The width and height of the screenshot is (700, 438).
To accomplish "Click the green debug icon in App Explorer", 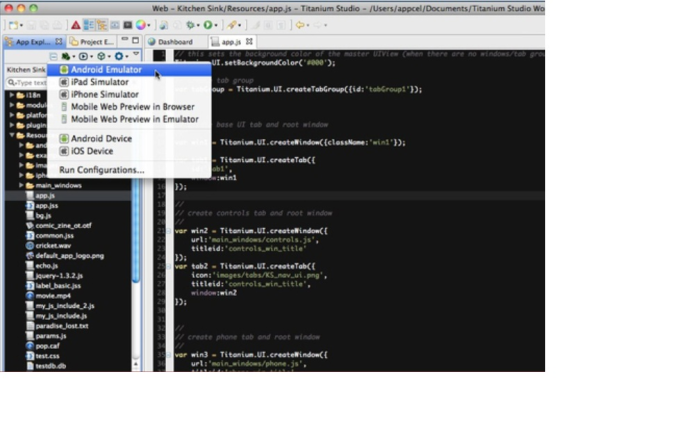I will click(66, 56).
